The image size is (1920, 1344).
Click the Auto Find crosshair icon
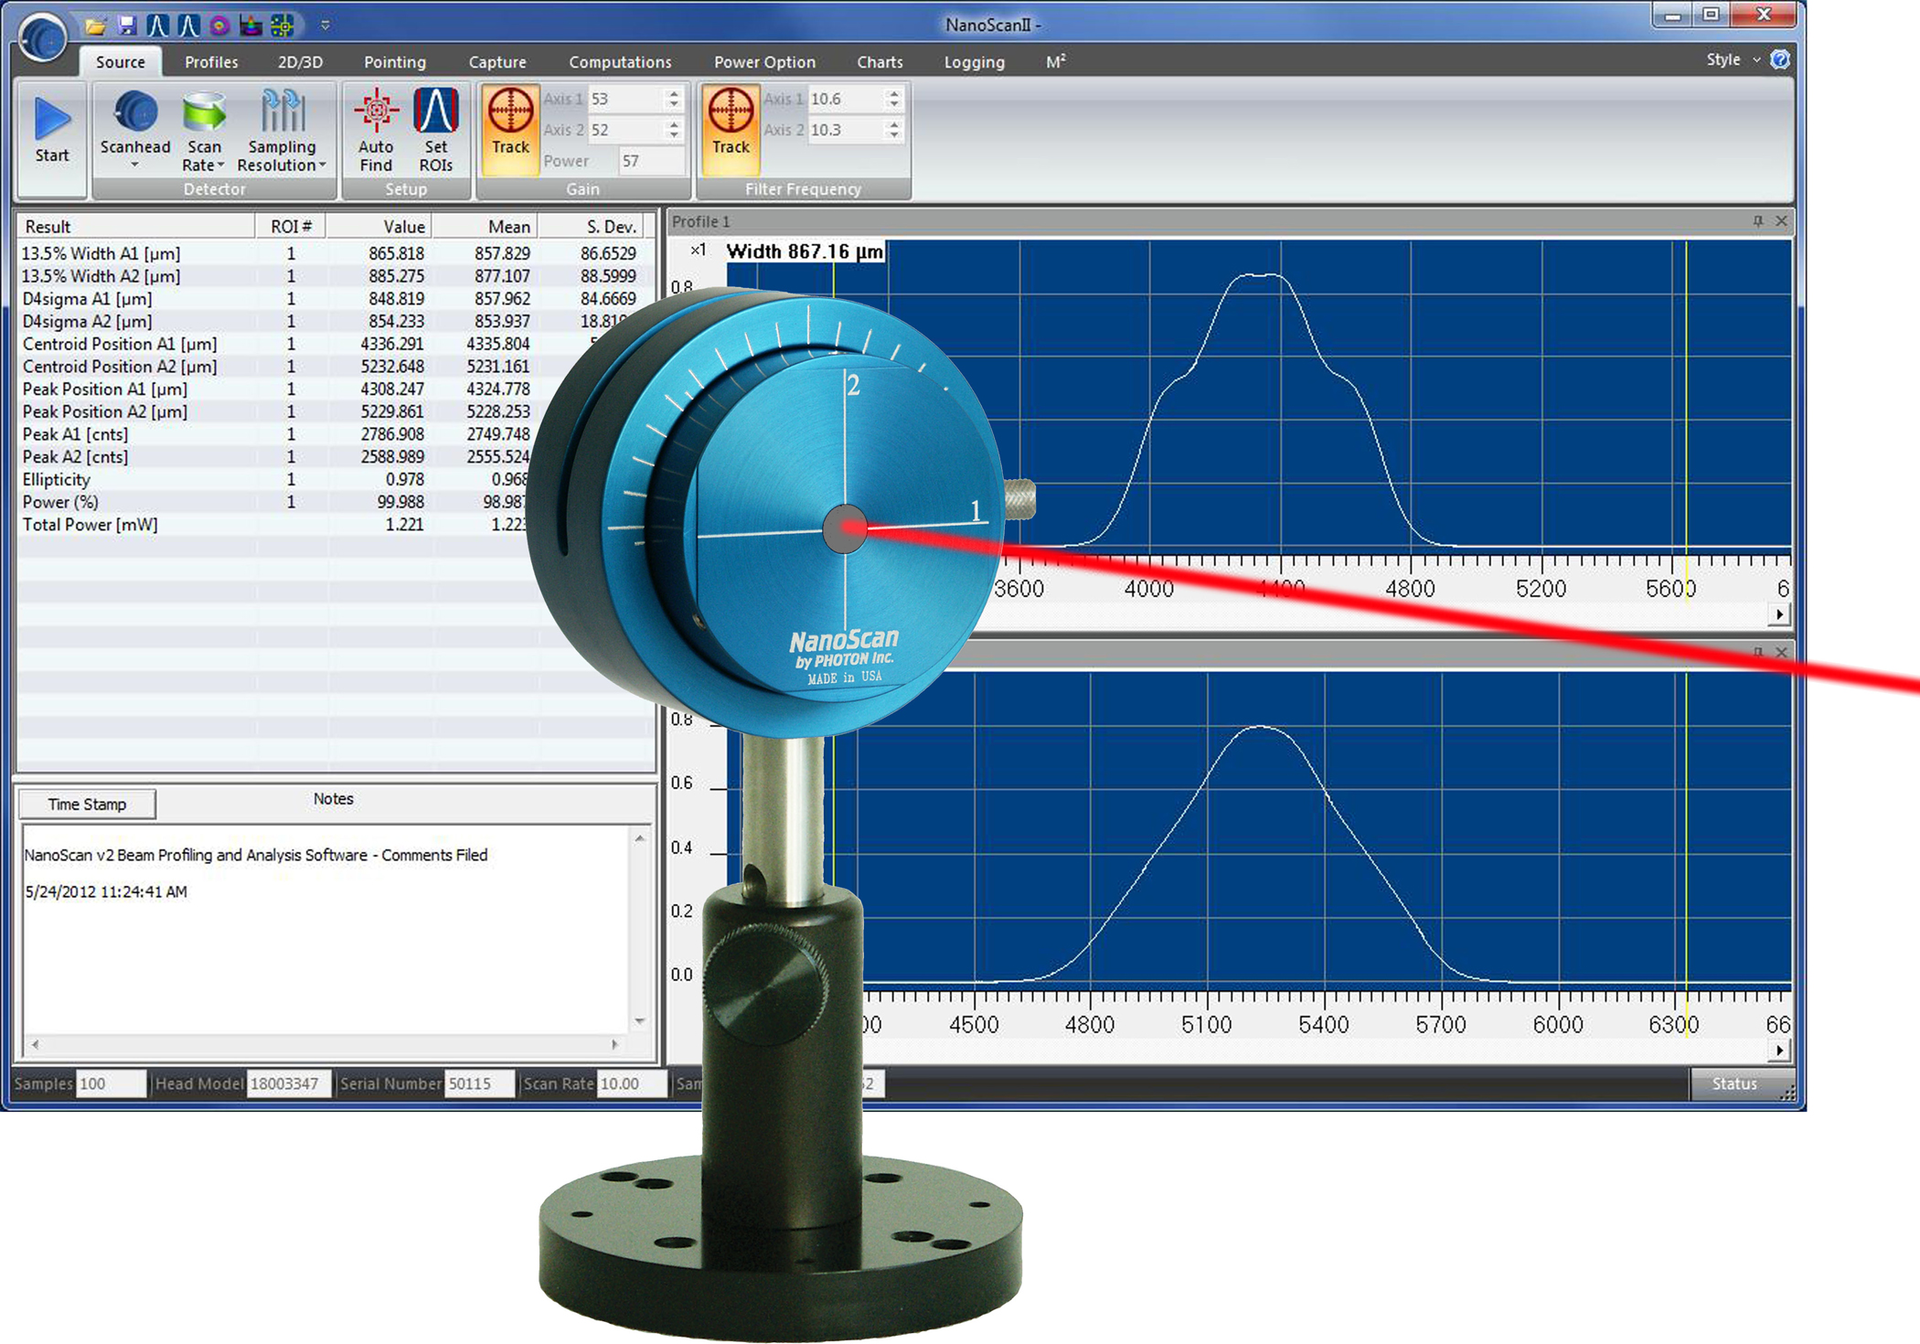(x=376, y=112)
